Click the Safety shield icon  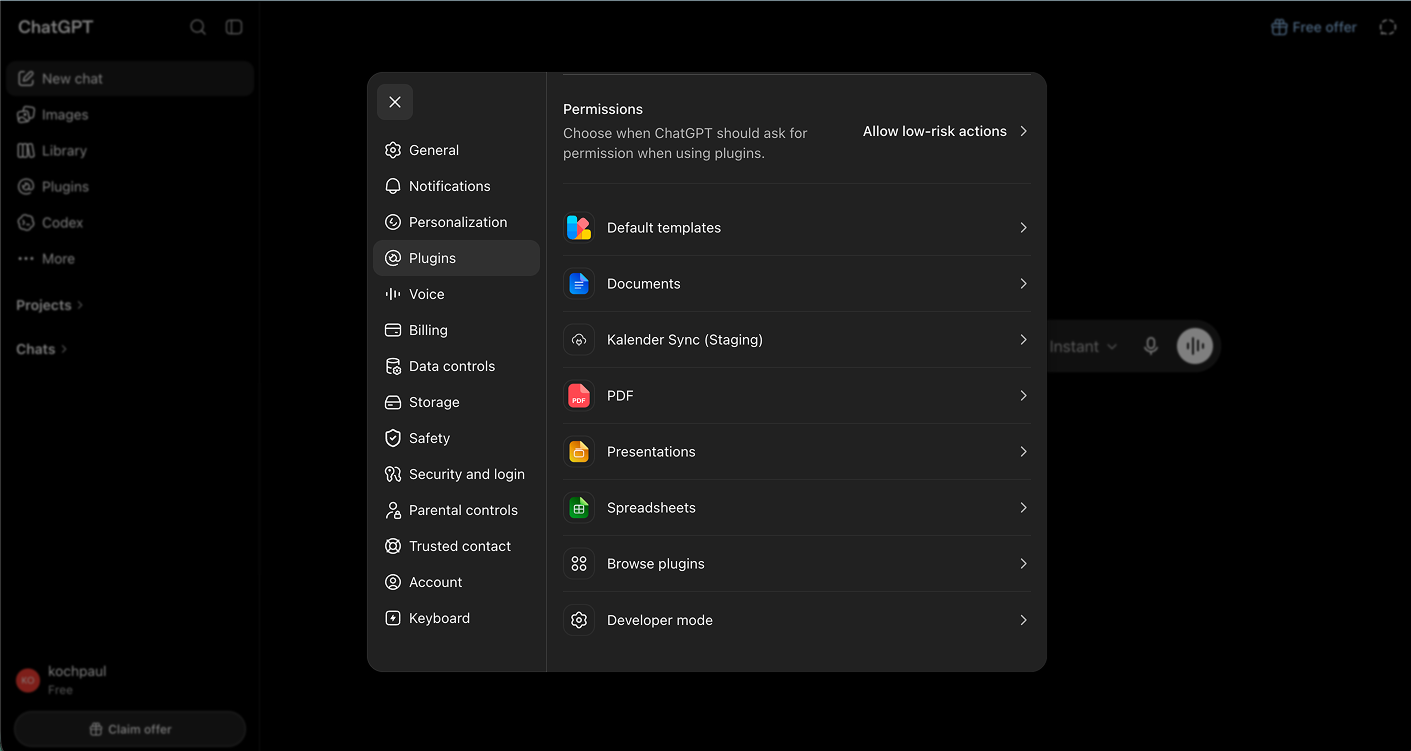pyautogui.click(x=393, y=438)
